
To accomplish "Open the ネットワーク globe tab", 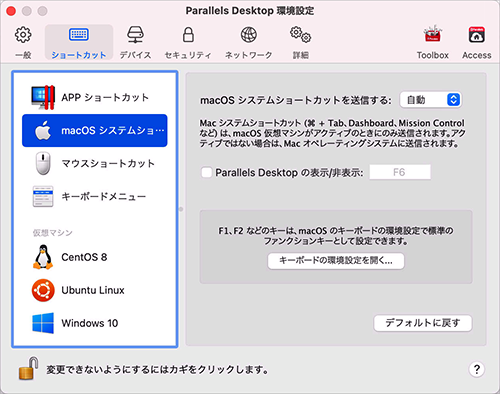I will pos(249,42).
